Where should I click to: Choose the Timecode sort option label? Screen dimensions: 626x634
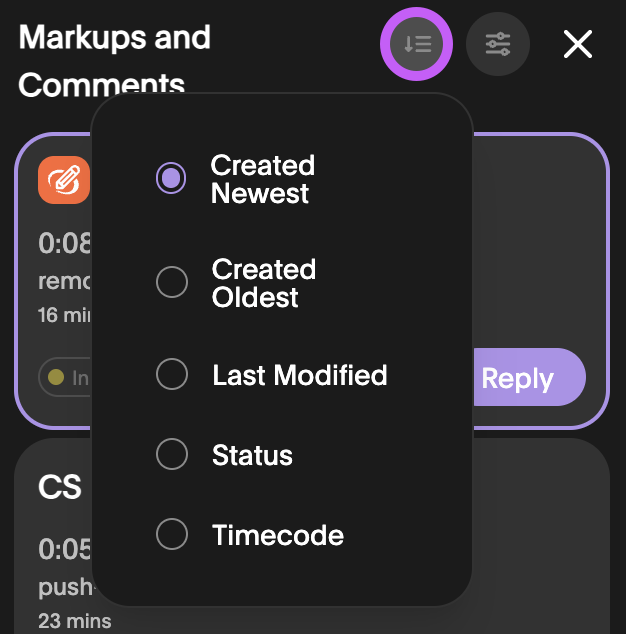click(278, 535)
